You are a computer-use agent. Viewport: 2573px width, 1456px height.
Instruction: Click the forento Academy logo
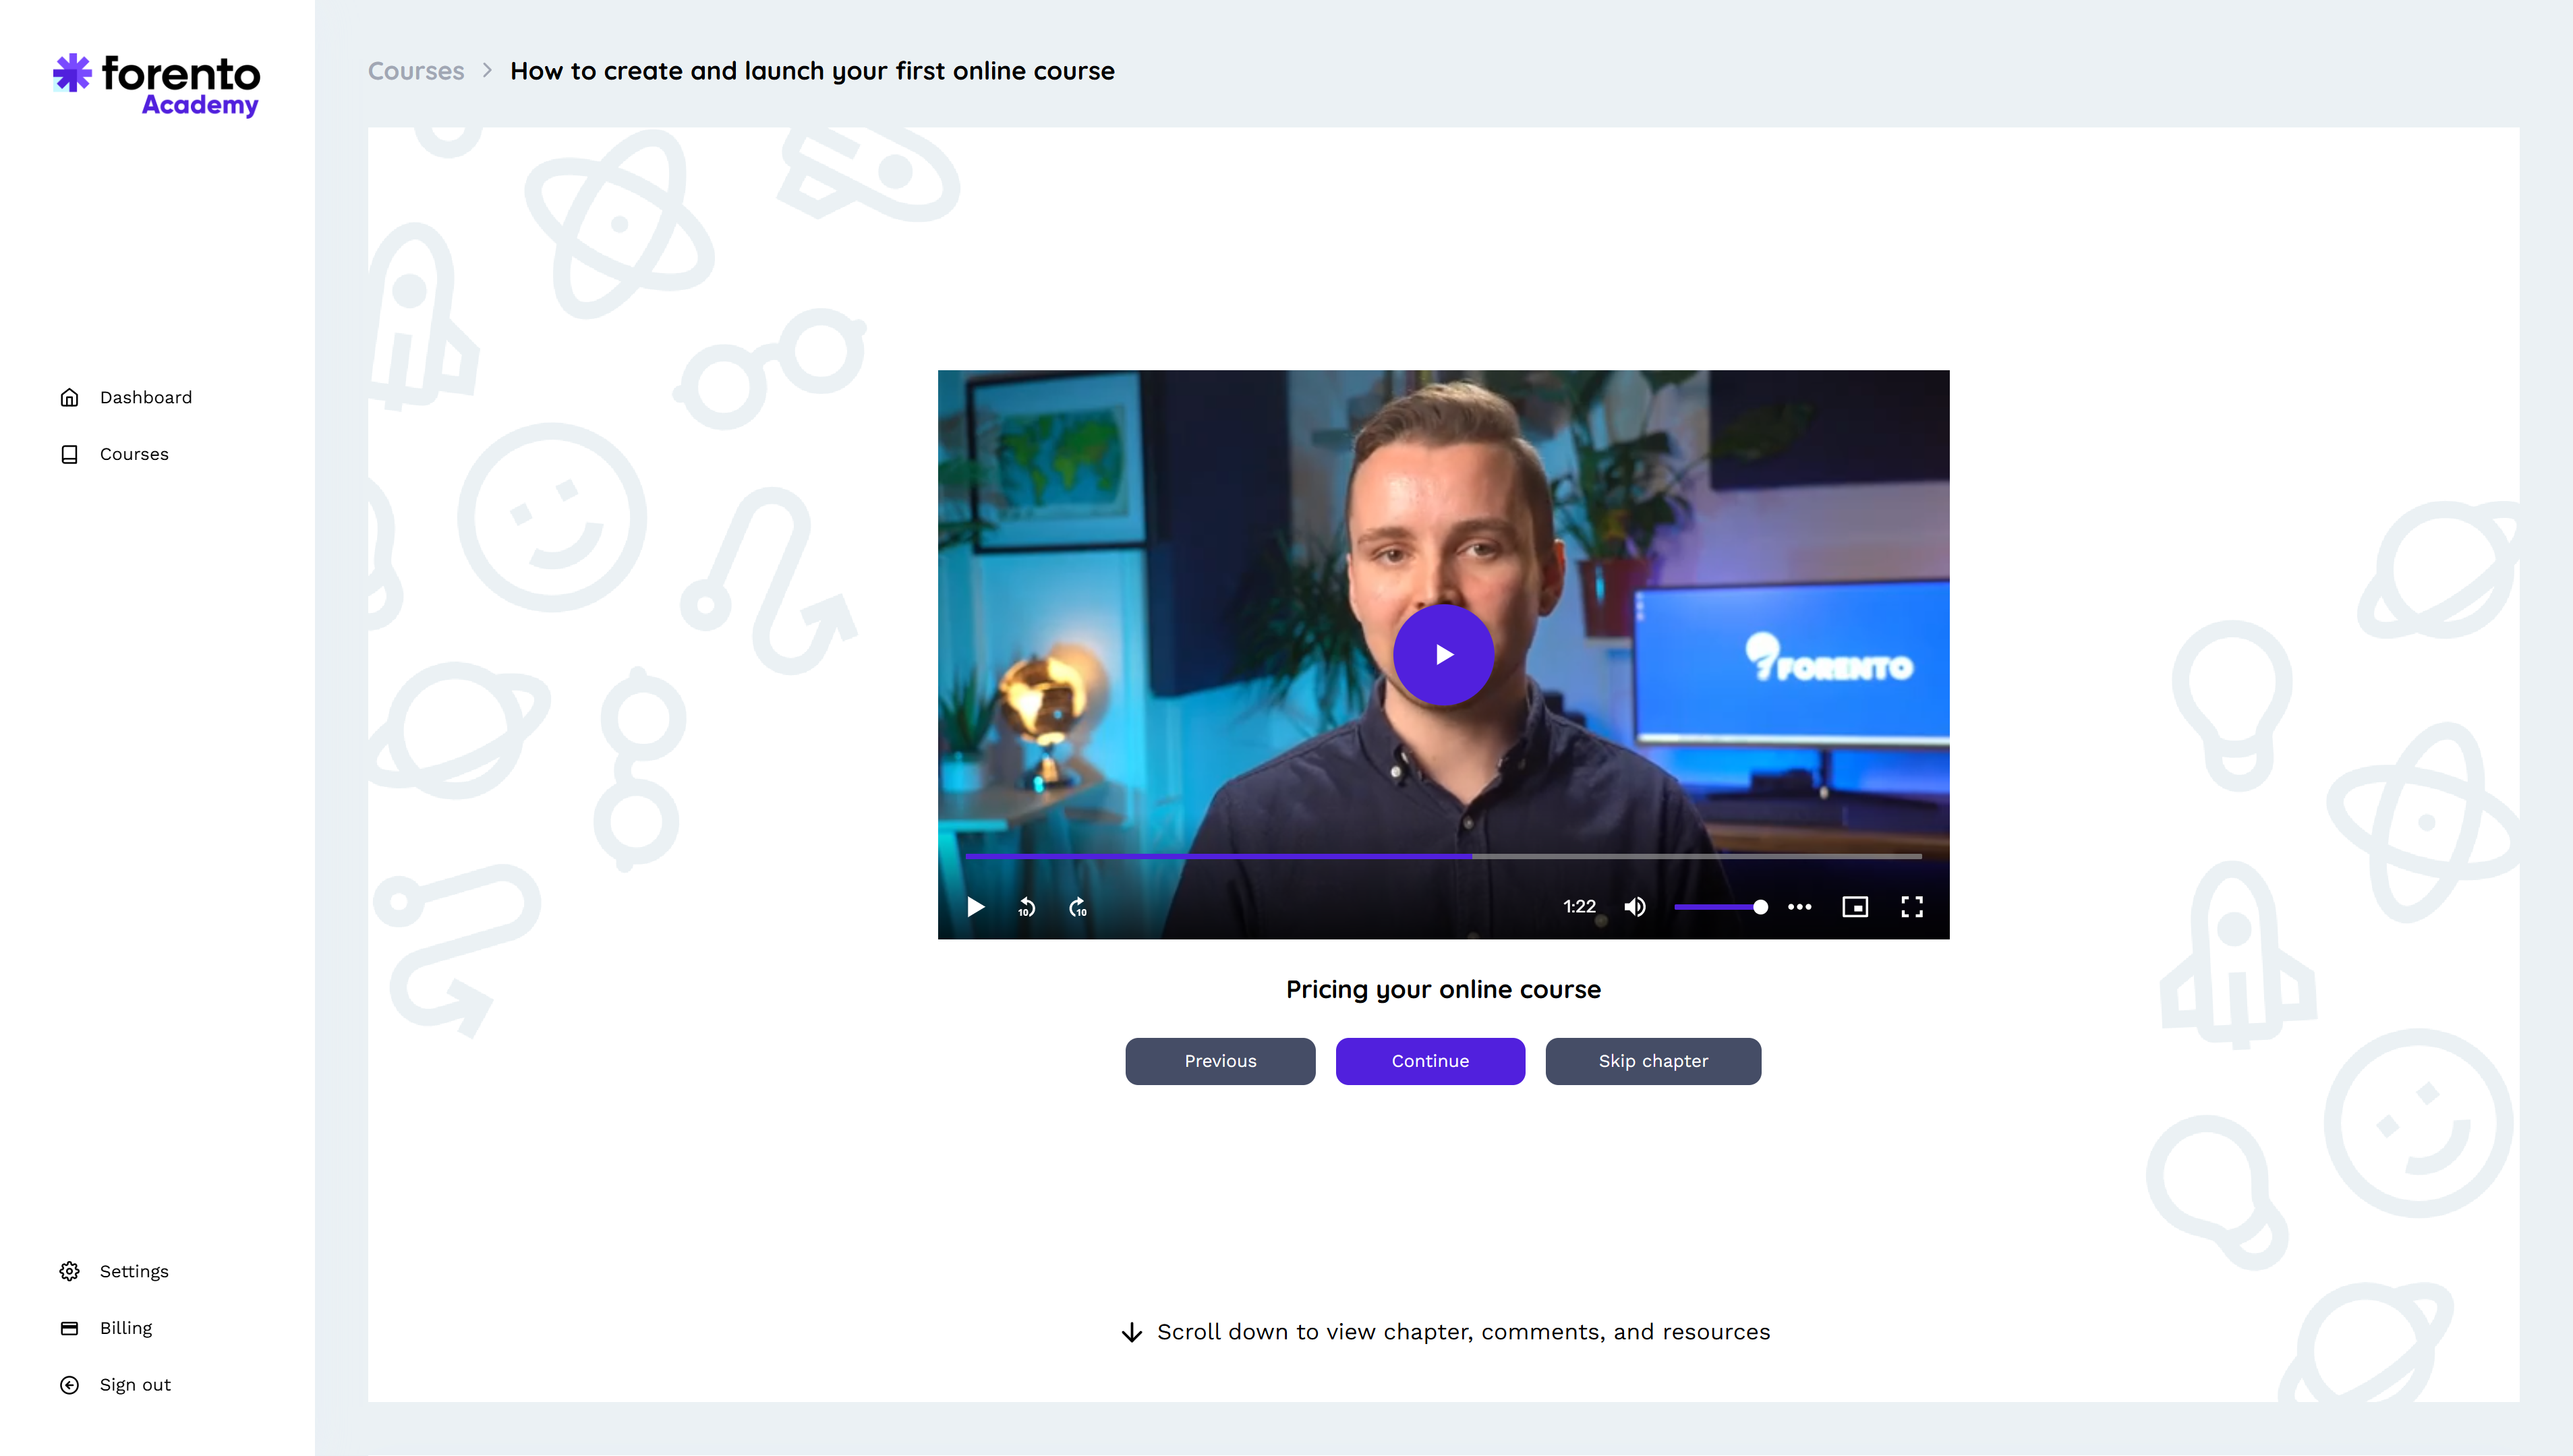(x=157, y=86)
